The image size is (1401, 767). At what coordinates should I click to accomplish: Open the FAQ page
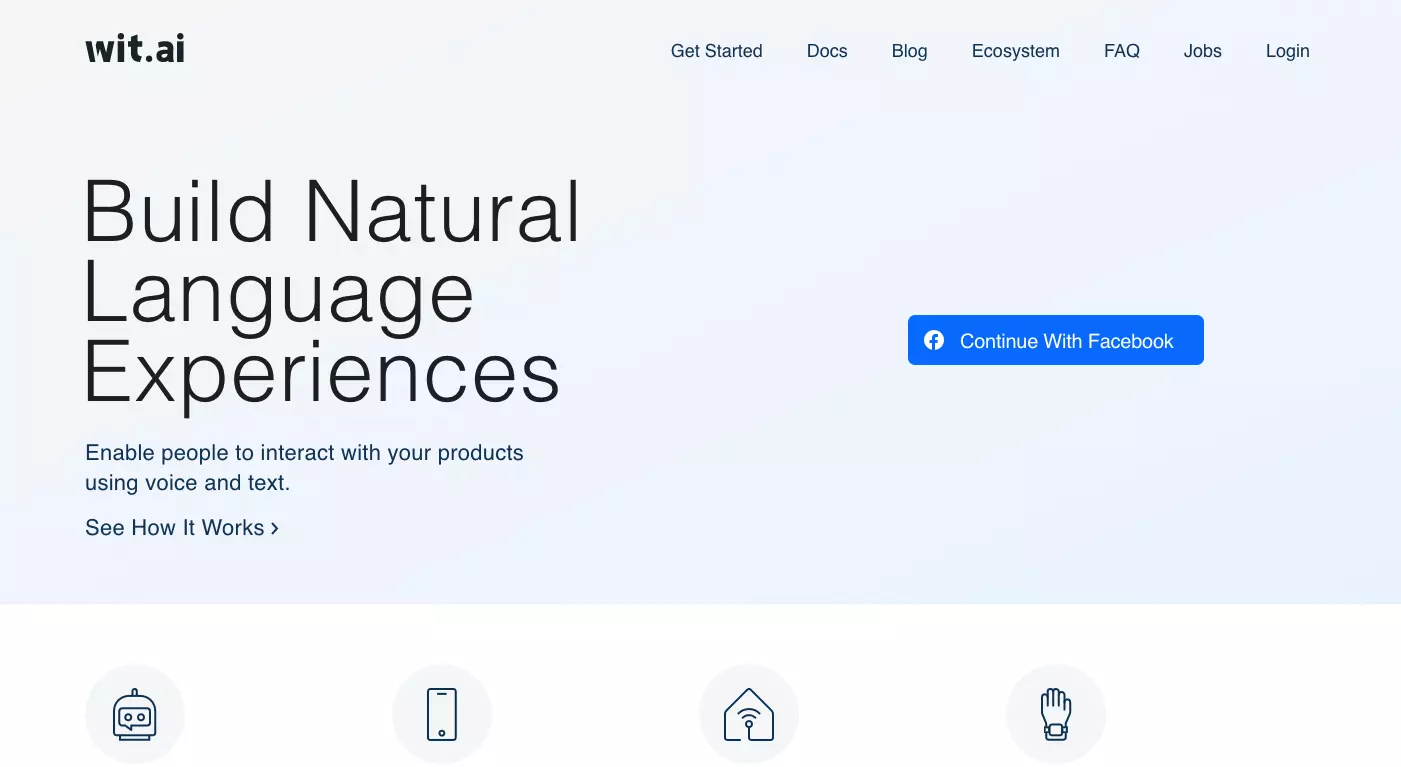pos(1121,51)
